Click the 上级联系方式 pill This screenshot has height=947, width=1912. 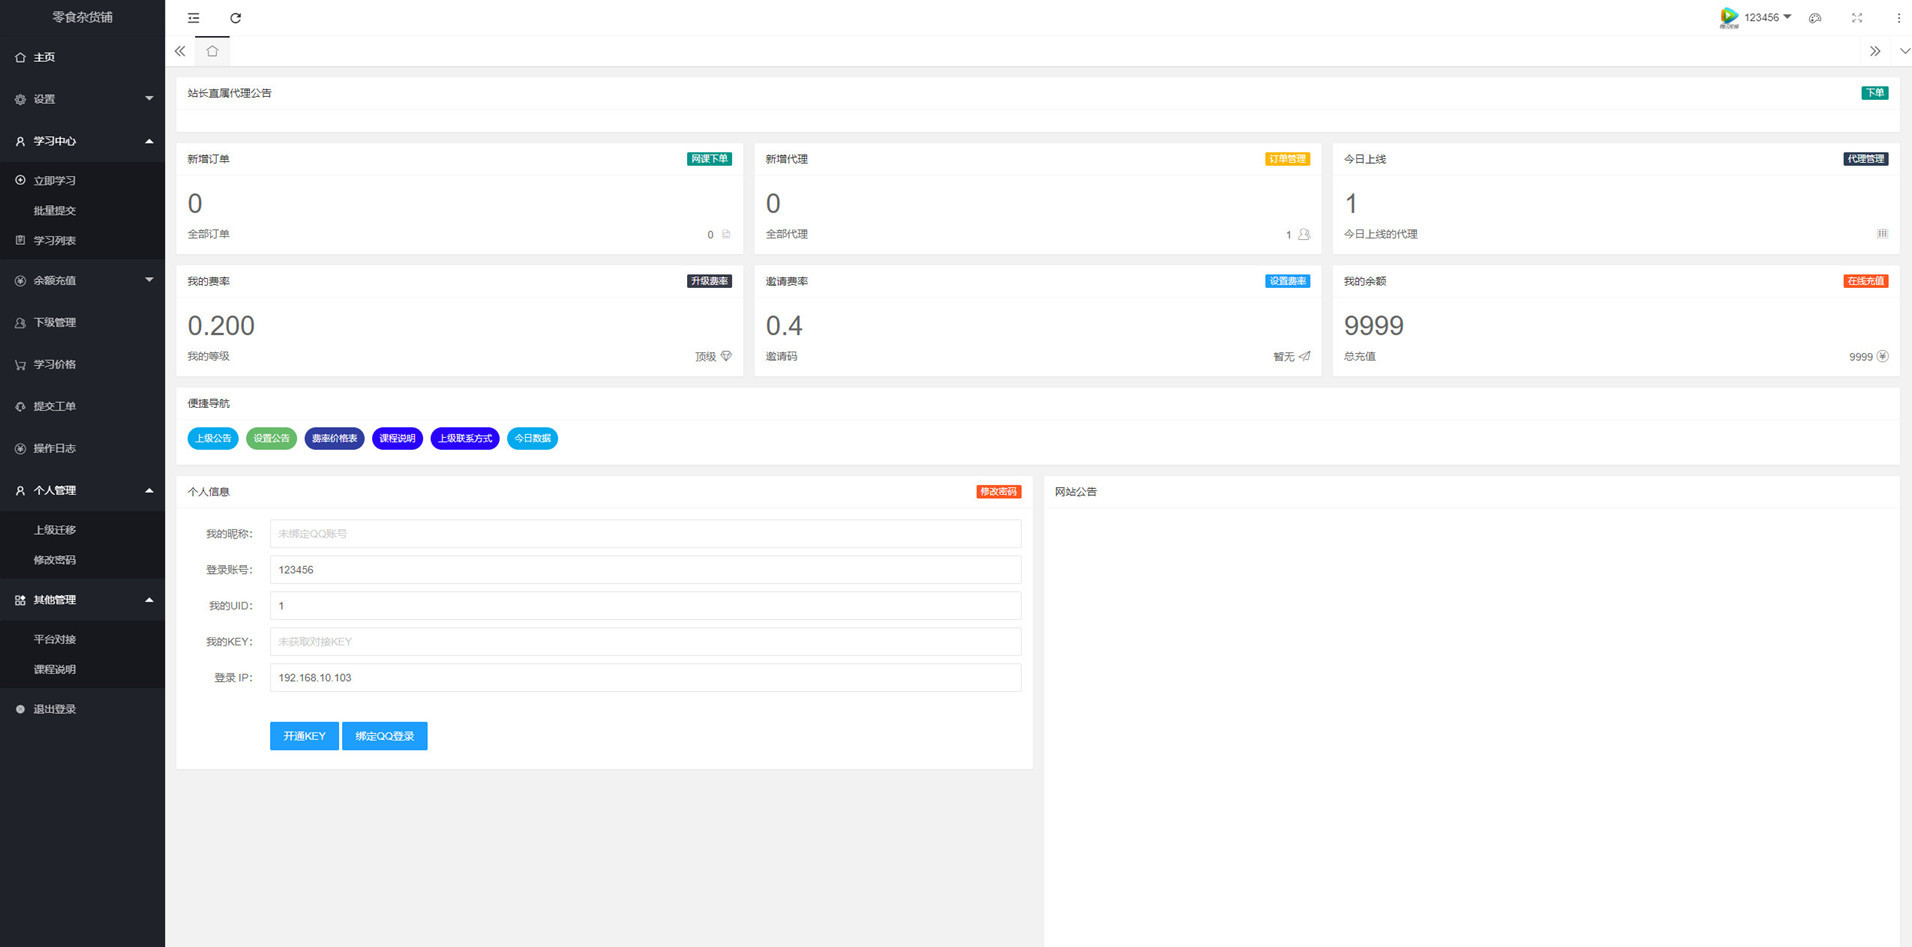(x=465, y=438)
